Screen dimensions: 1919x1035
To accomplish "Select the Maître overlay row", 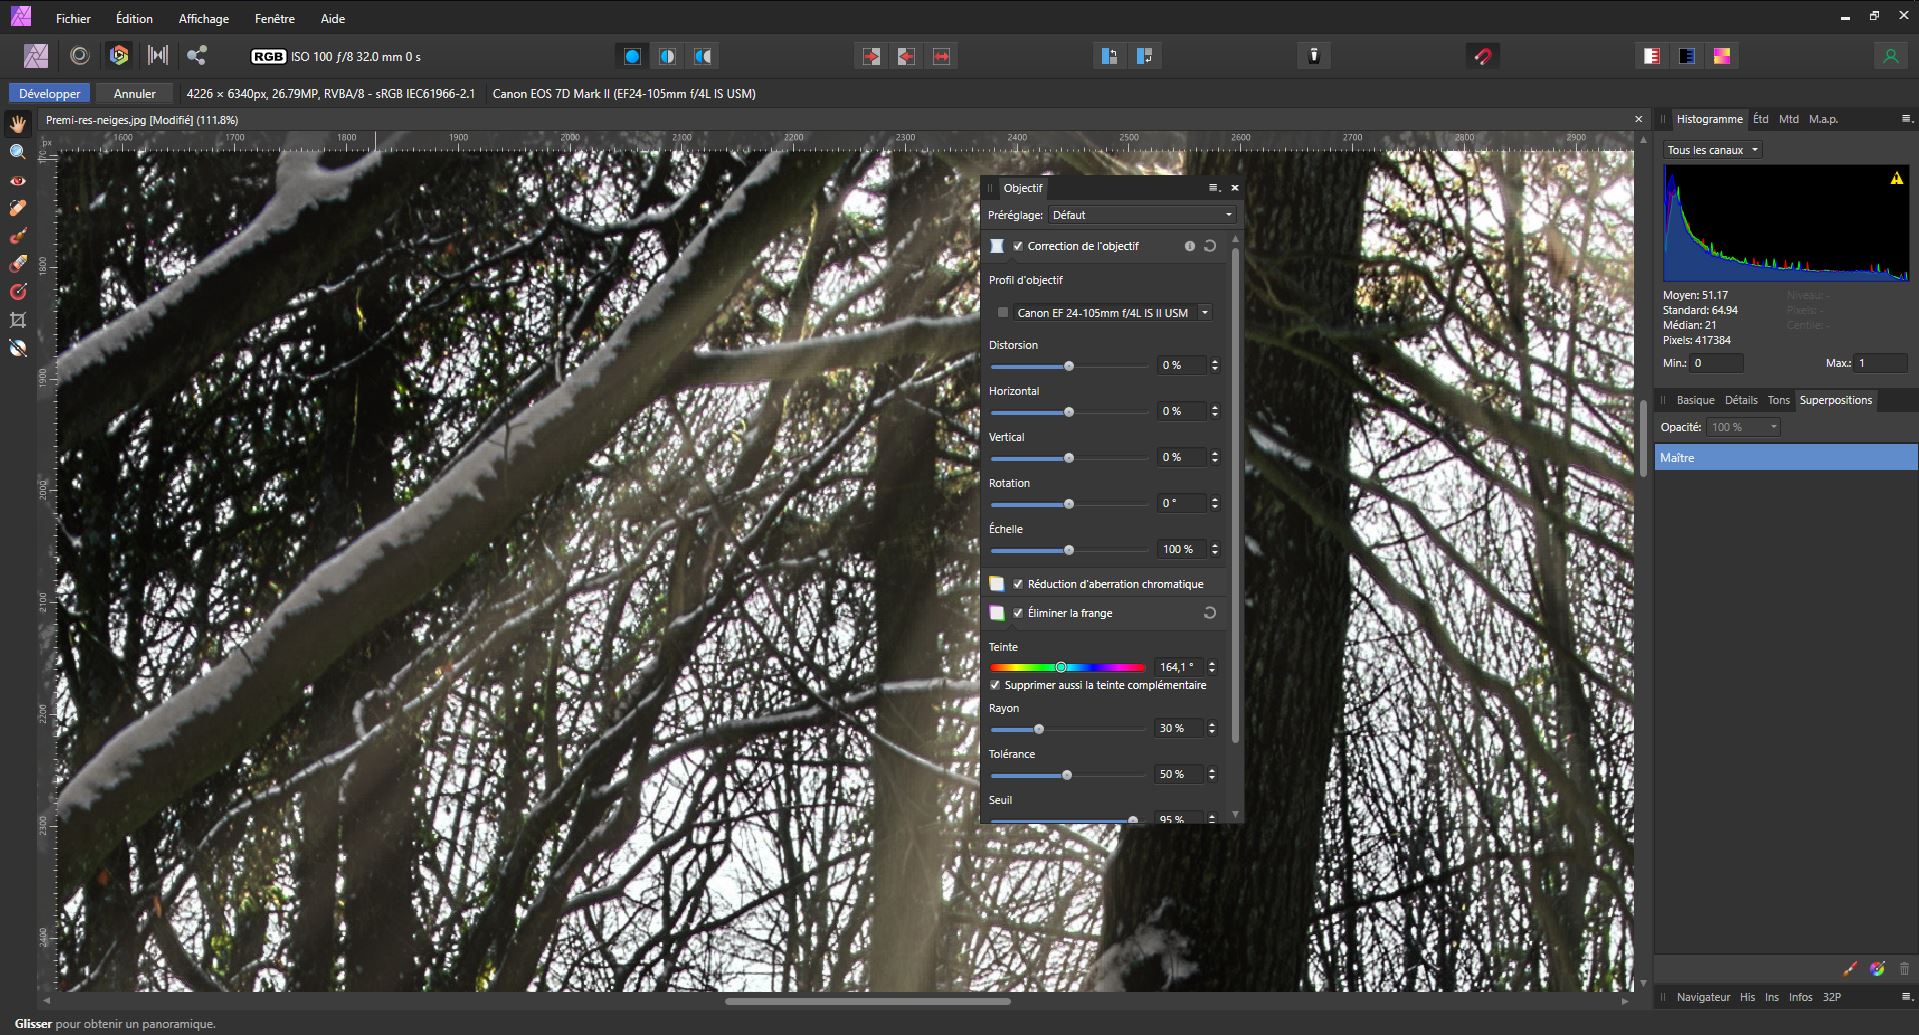I will [1786, 458].
